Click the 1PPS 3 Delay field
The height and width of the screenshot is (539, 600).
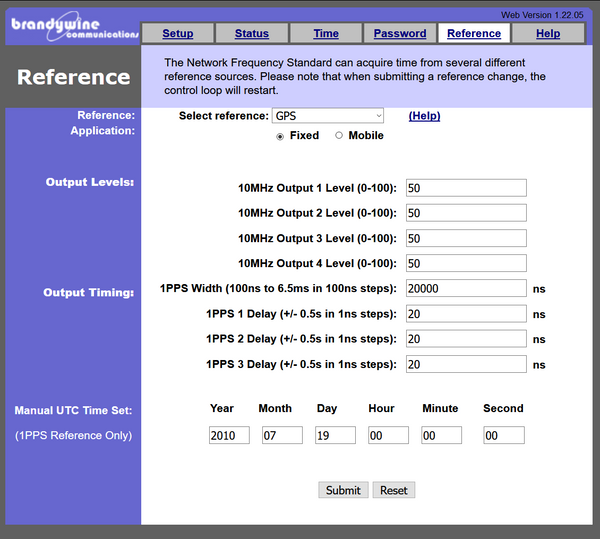click(466, 364)
